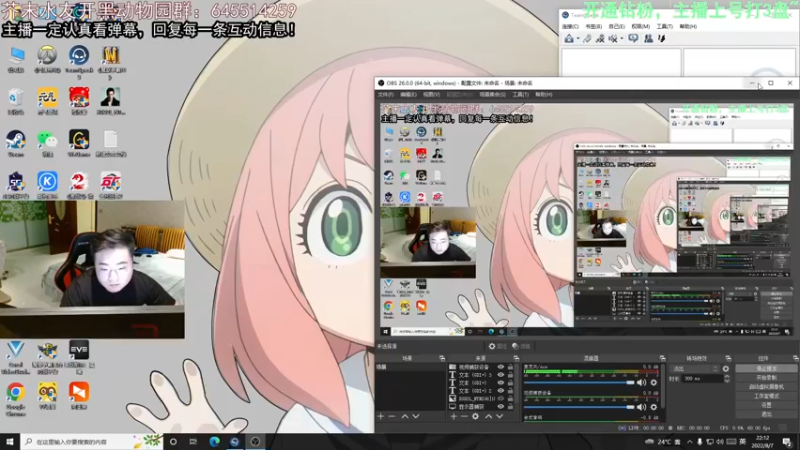
Task: Toggle lock on 文本 (GDI+) 3 source
Action: [510, 375]
